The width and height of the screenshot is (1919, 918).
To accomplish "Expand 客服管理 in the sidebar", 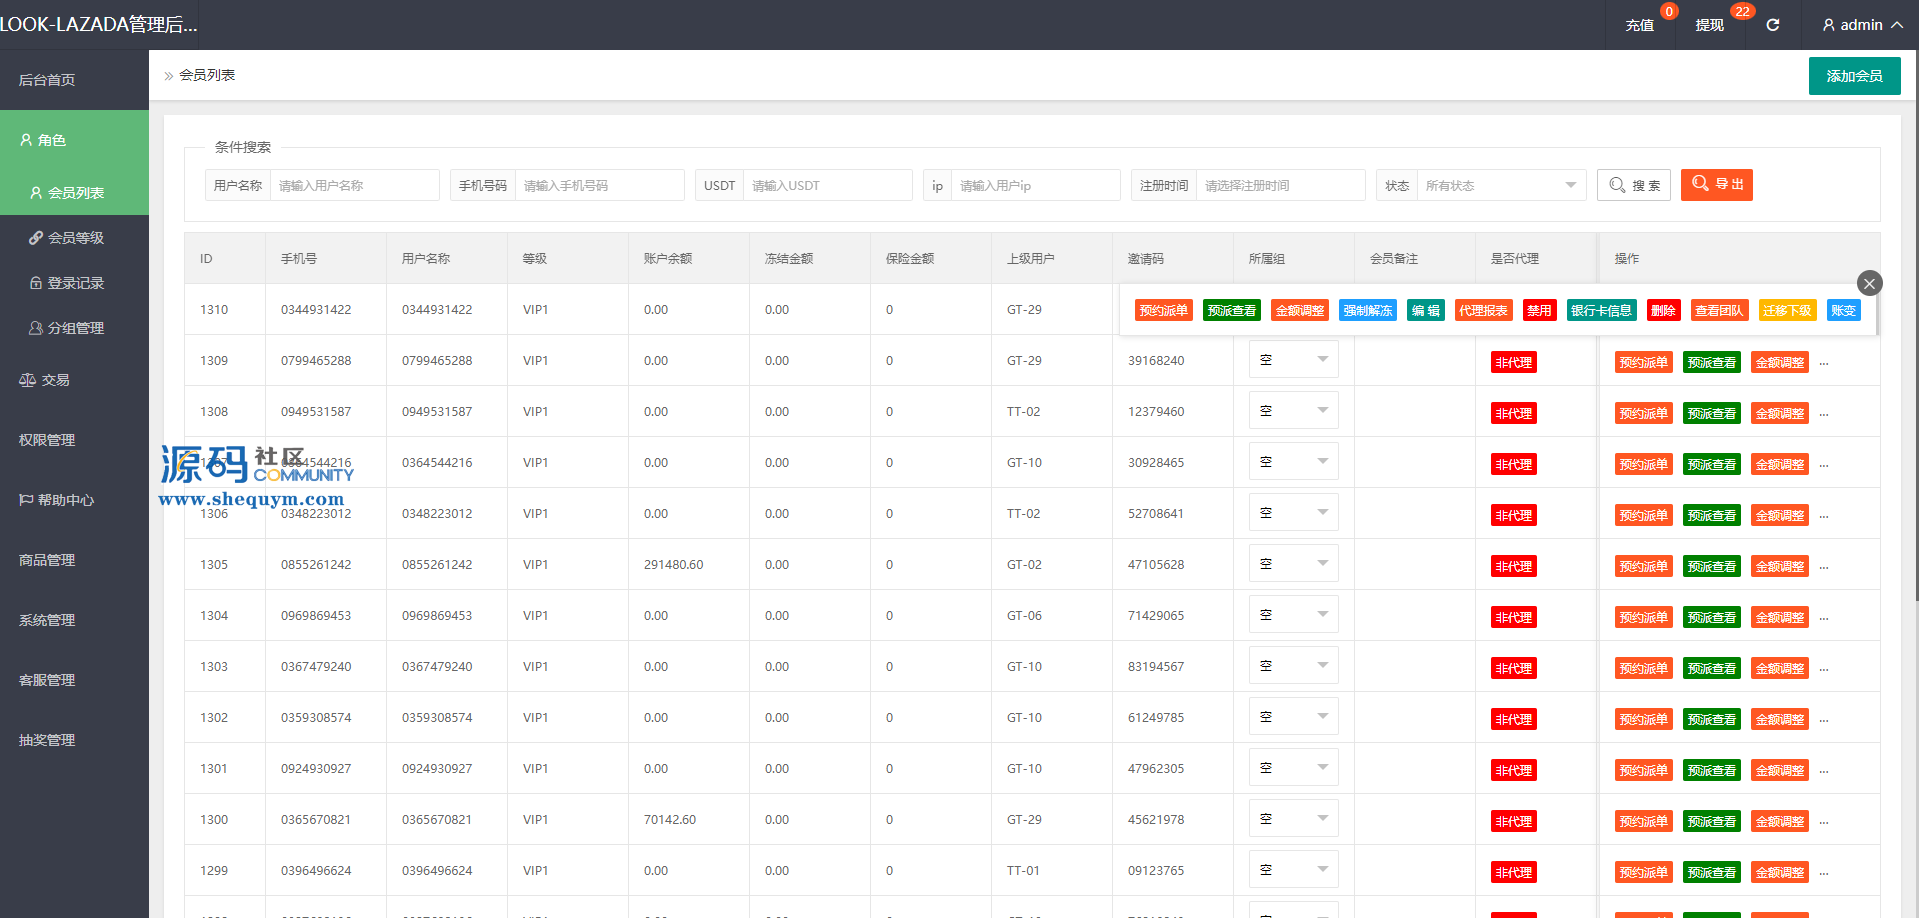I will pos(74,680).
